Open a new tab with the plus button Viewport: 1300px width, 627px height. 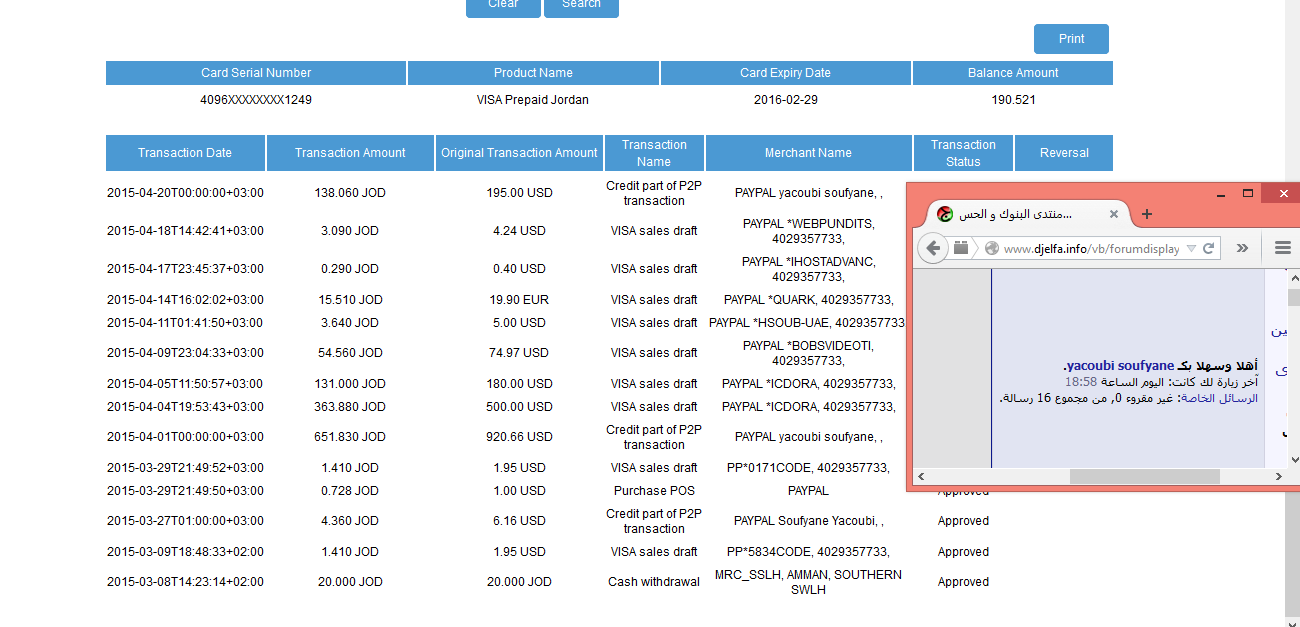(x=1147, y=214)
